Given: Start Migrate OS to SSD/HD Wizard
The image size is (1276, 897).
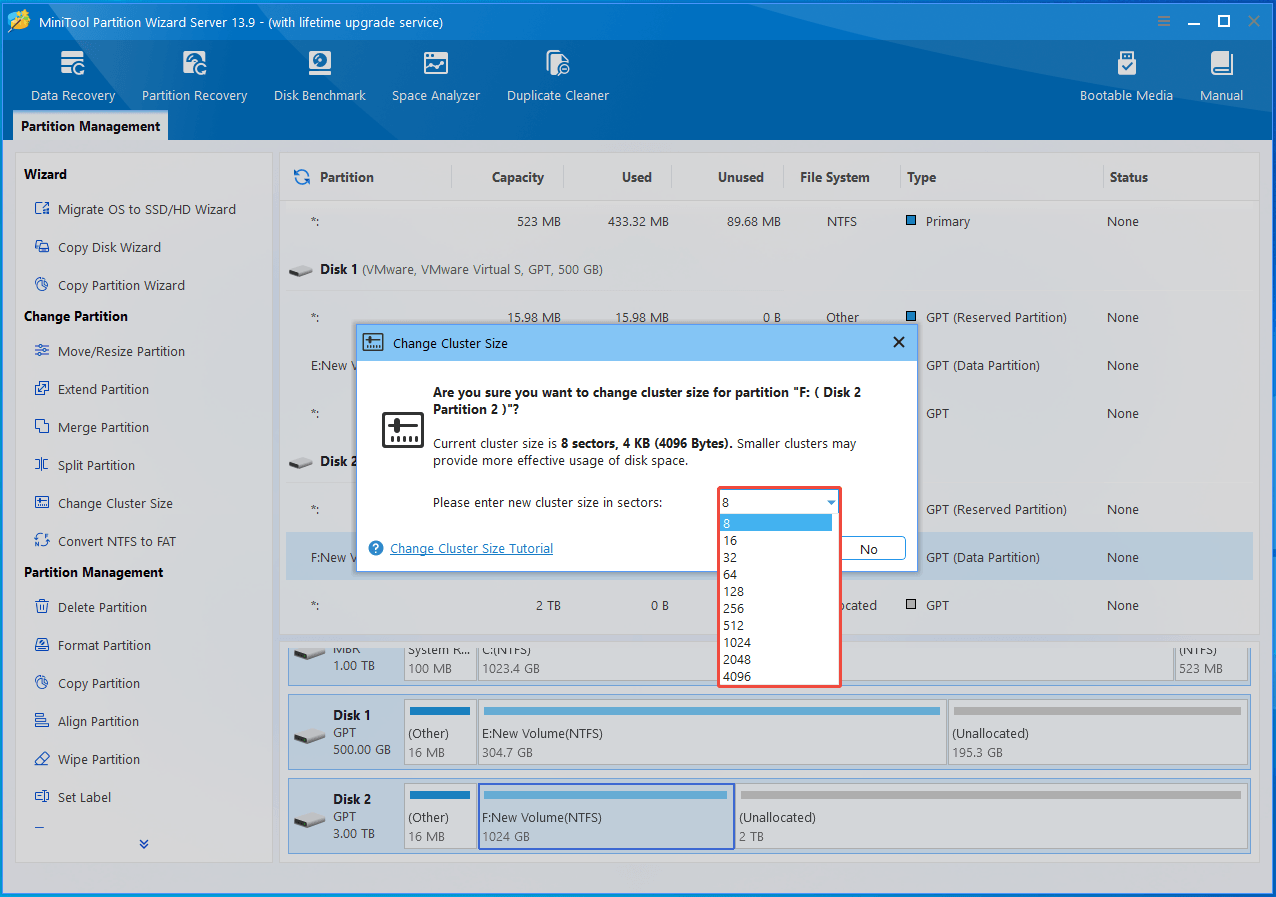Looking at the screenshot, I should pos(136,209).
